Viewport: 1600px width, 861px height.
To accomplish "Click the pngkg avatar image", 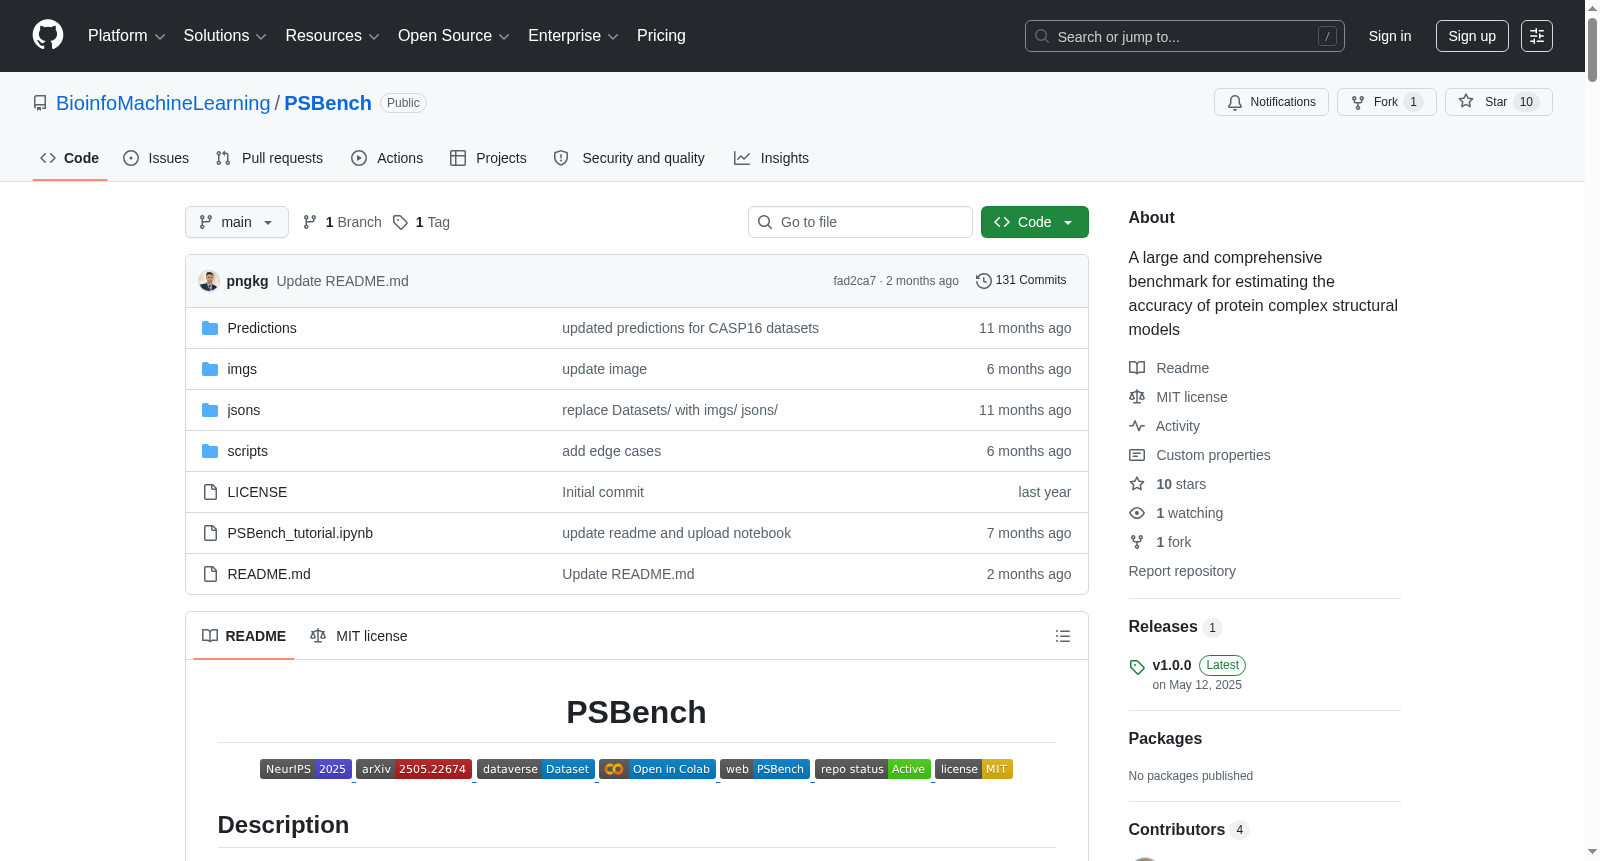I will click(x=209, y=281).
